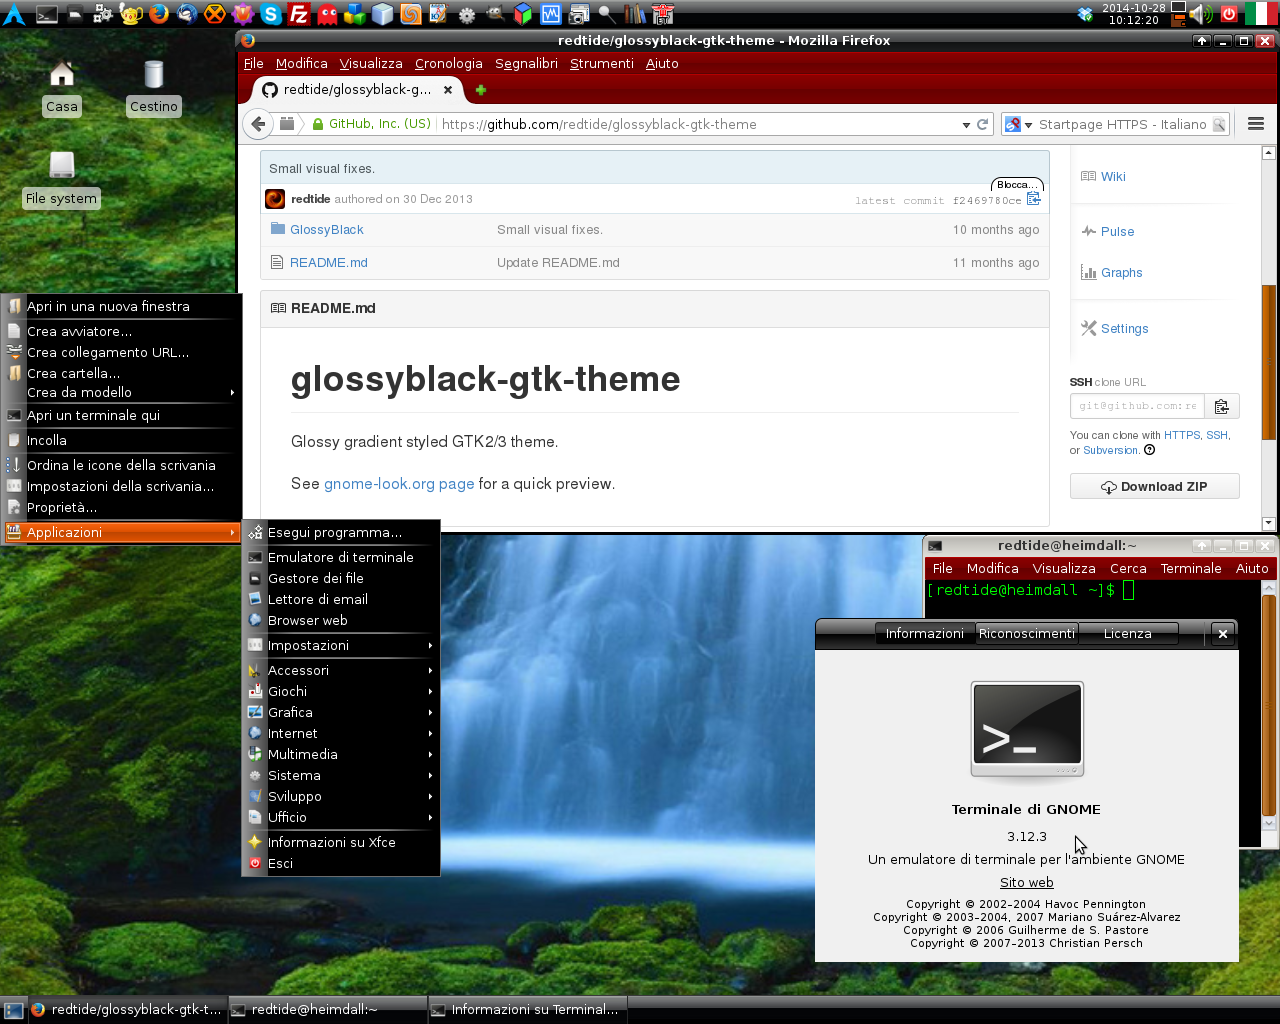Launch Firefox from the top panel
Image resolution: width=1280 pixels, height=1024 pixels.
coord(159,14)
